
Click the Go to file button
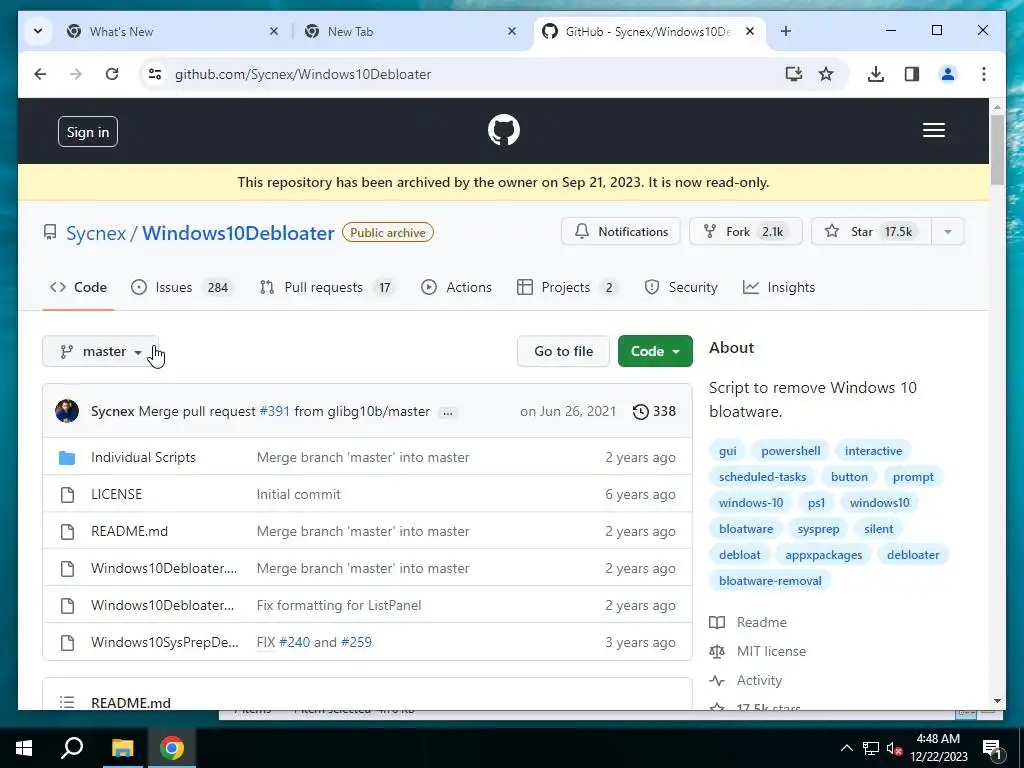[563, 351]
